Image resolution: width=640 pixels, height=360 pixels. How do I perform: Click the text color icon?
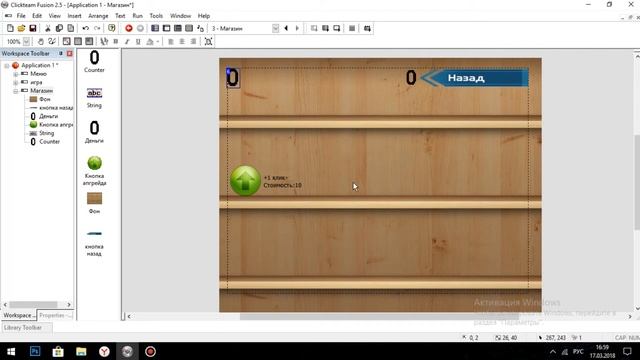150,41
